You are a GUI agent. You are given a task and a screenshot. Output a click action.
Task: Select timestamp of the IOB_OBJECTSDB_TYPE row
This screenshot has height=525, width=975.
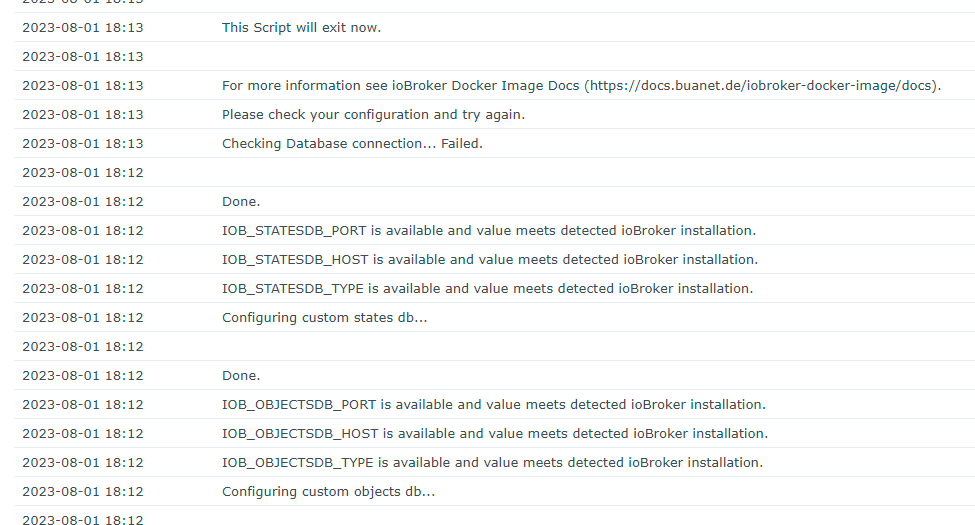click(x=83, y=463)
